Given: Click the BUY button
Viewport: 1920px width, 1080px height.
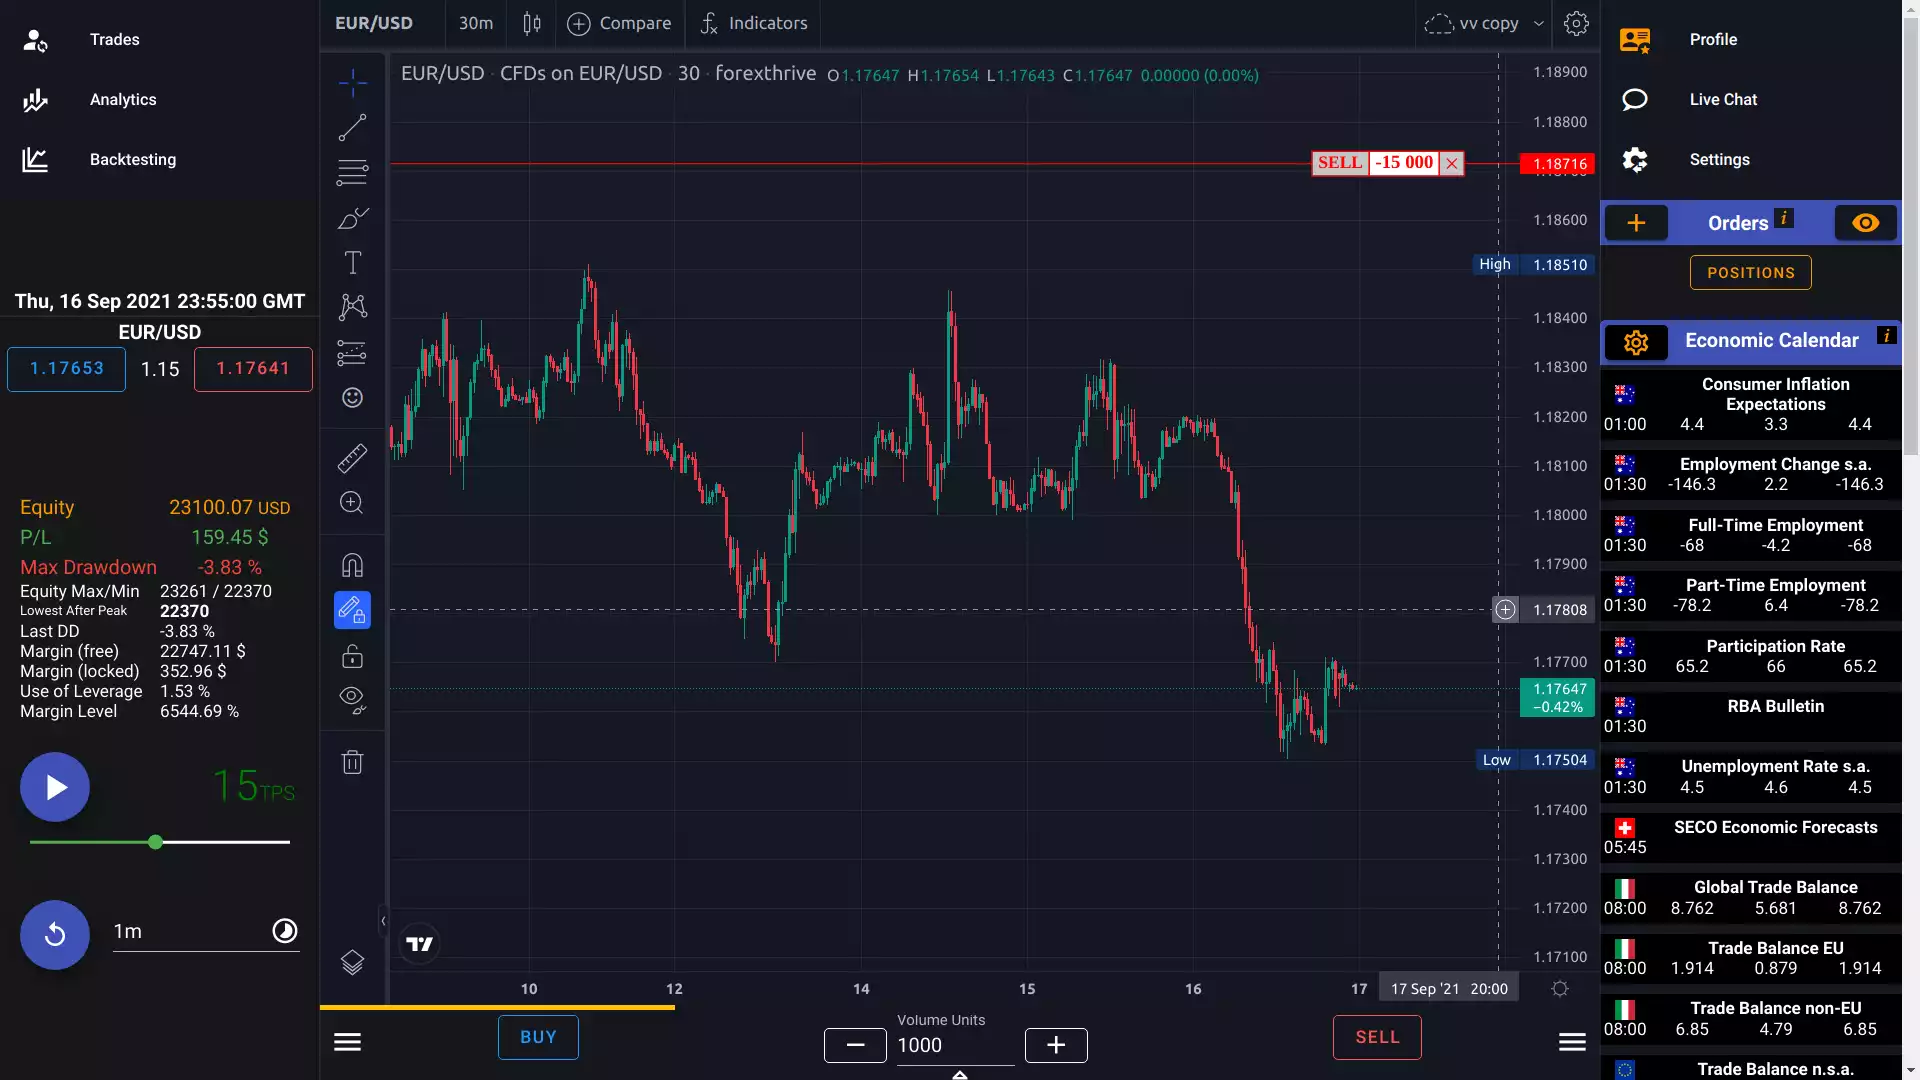Looking at the screenshot, I should click(x=538, y=1038).
